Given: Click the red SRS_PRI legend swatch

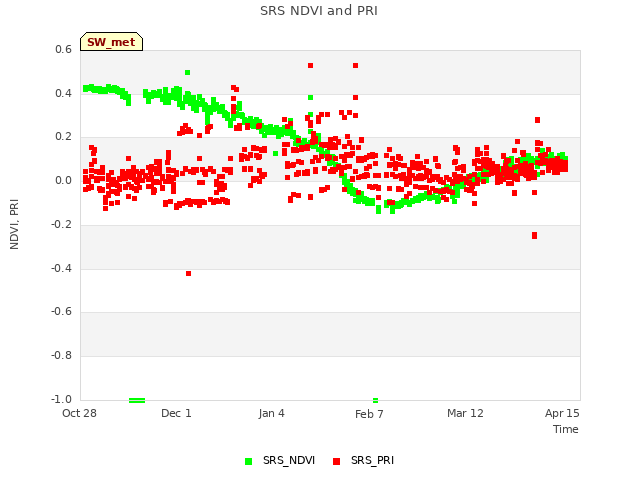Looking at the screenshot, I should click(x=337, y=462).
